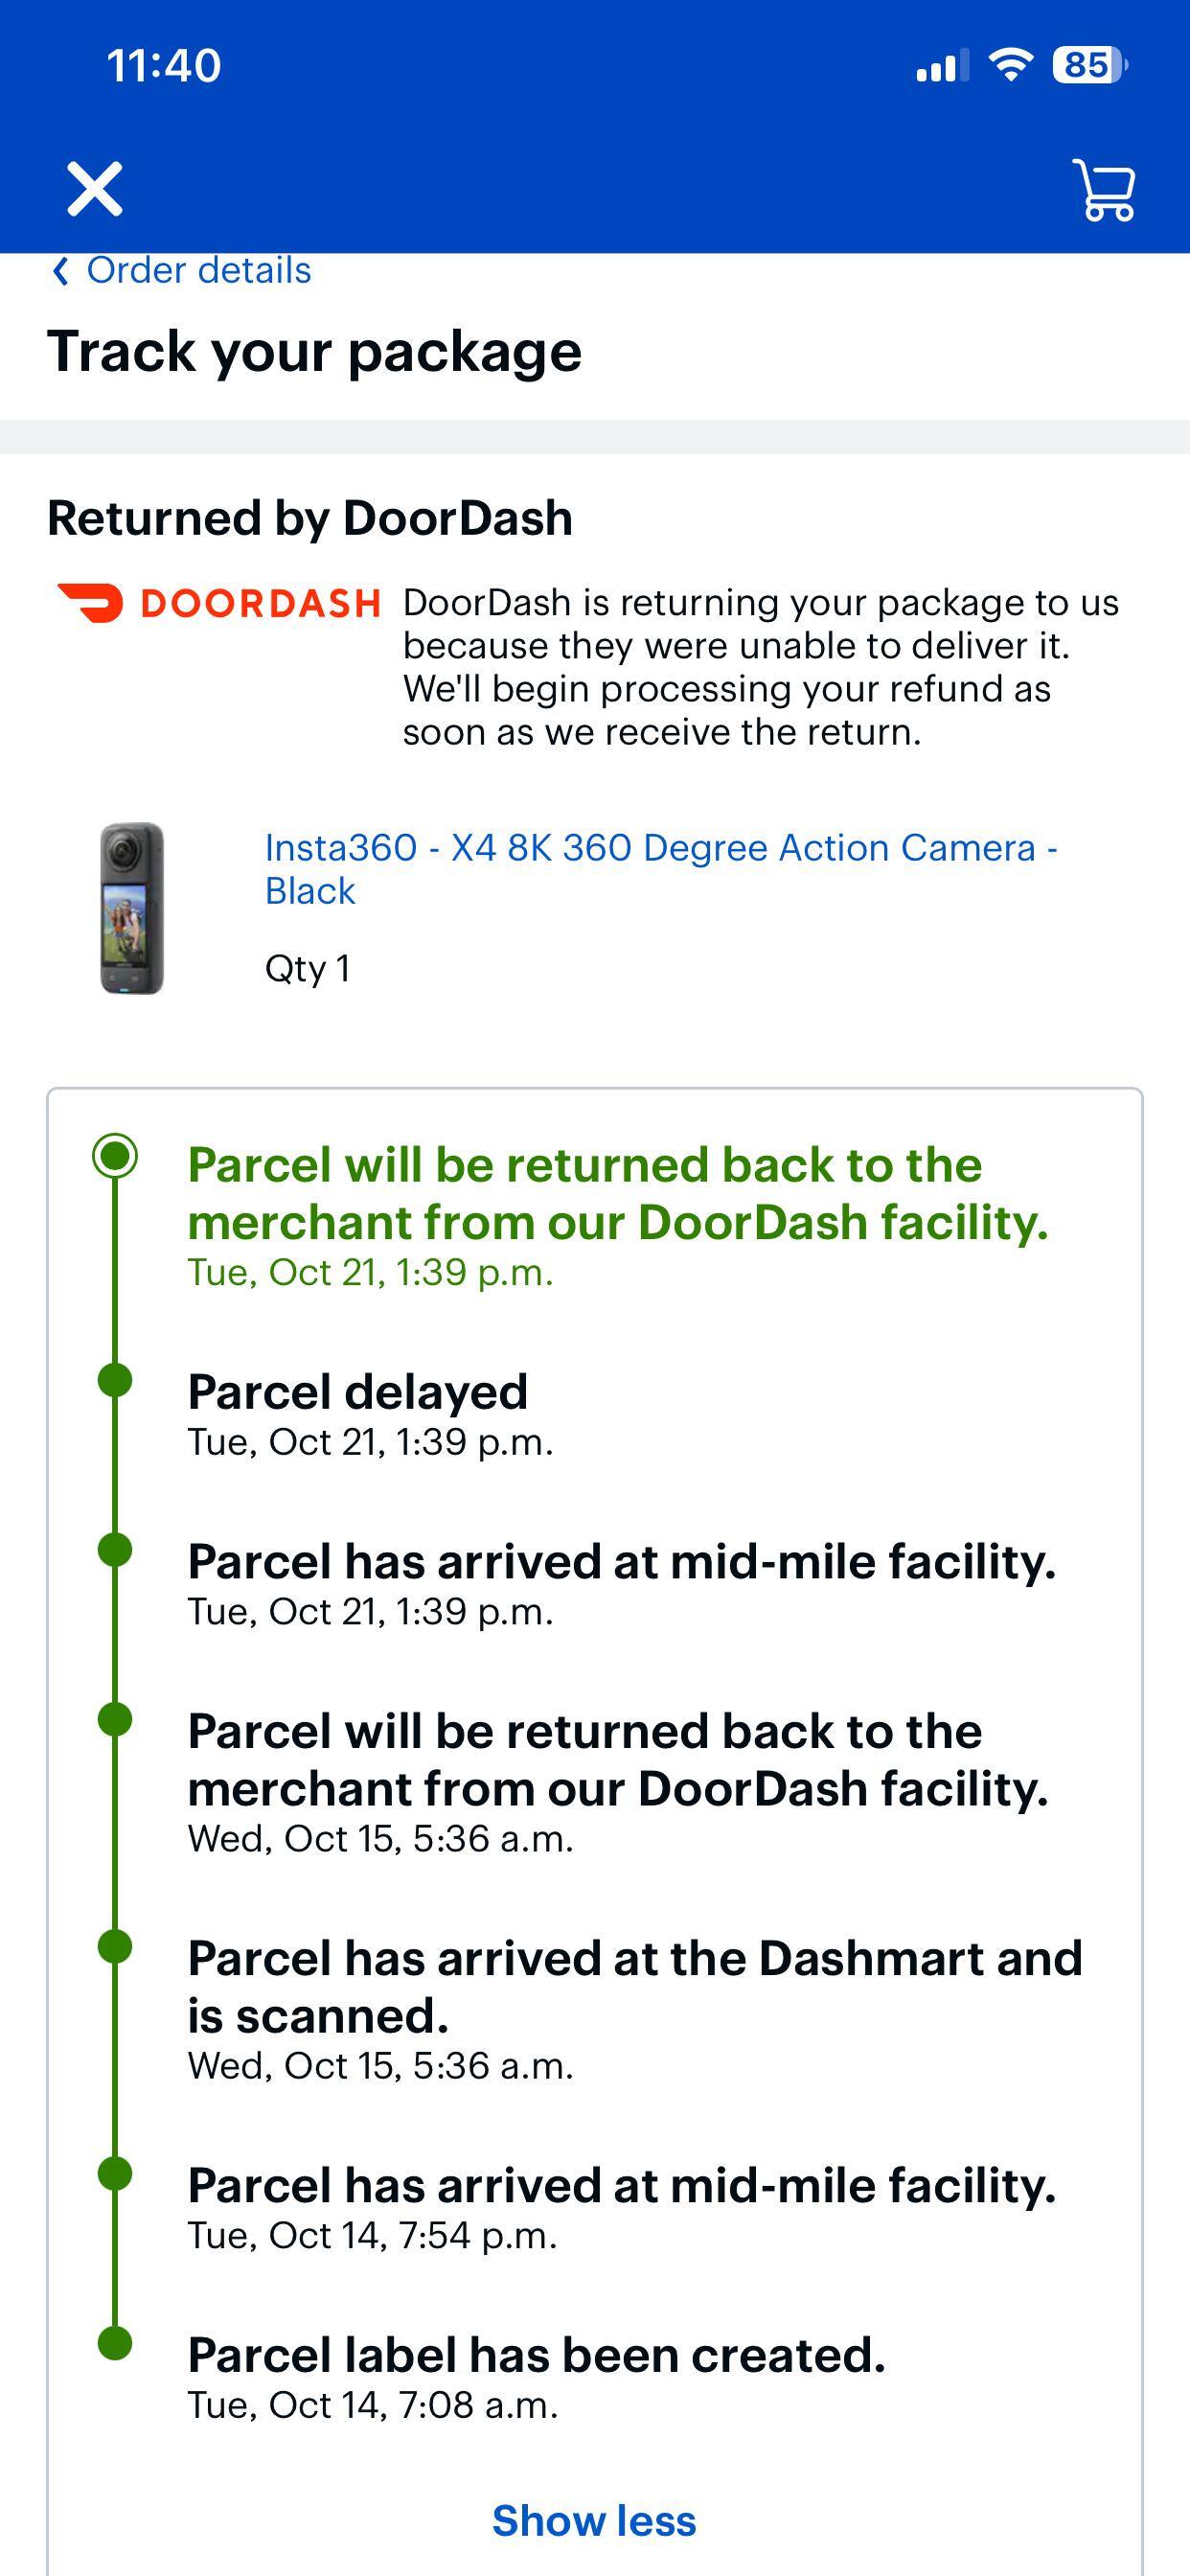Tap the Wi-Fi icon in the status bar
The height and width of the screenshot is (2576, 1190).
pyautogui.click(x=1009, y=66)
